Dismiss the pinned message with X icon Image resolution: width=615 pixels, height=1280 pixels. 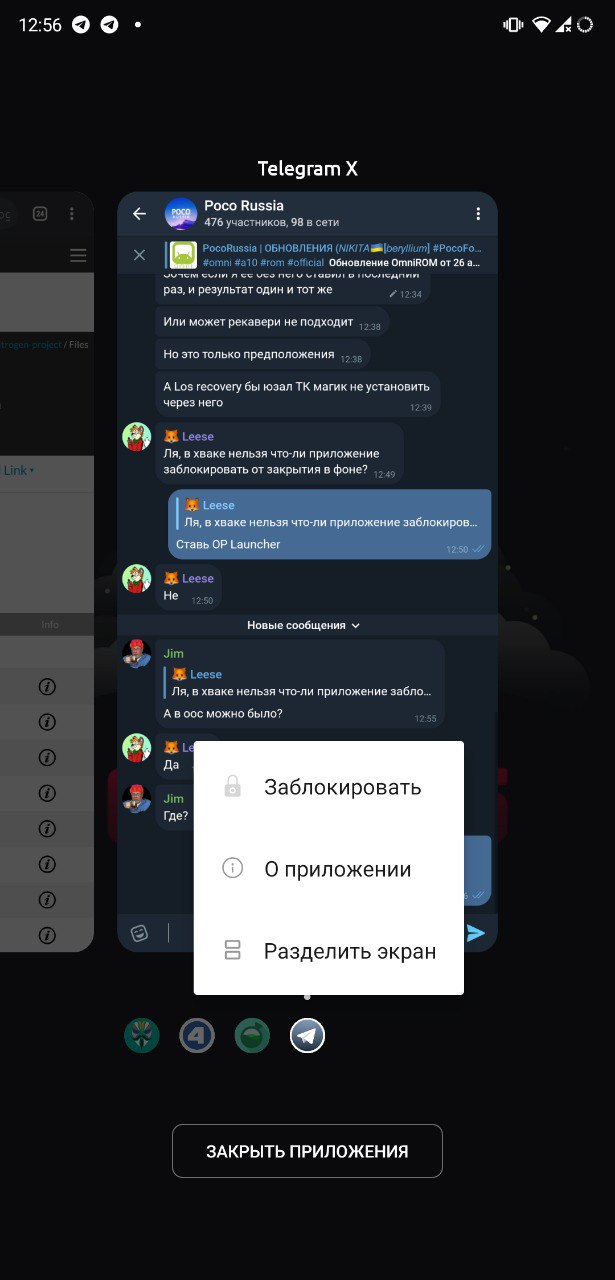[x=139, y=255]
